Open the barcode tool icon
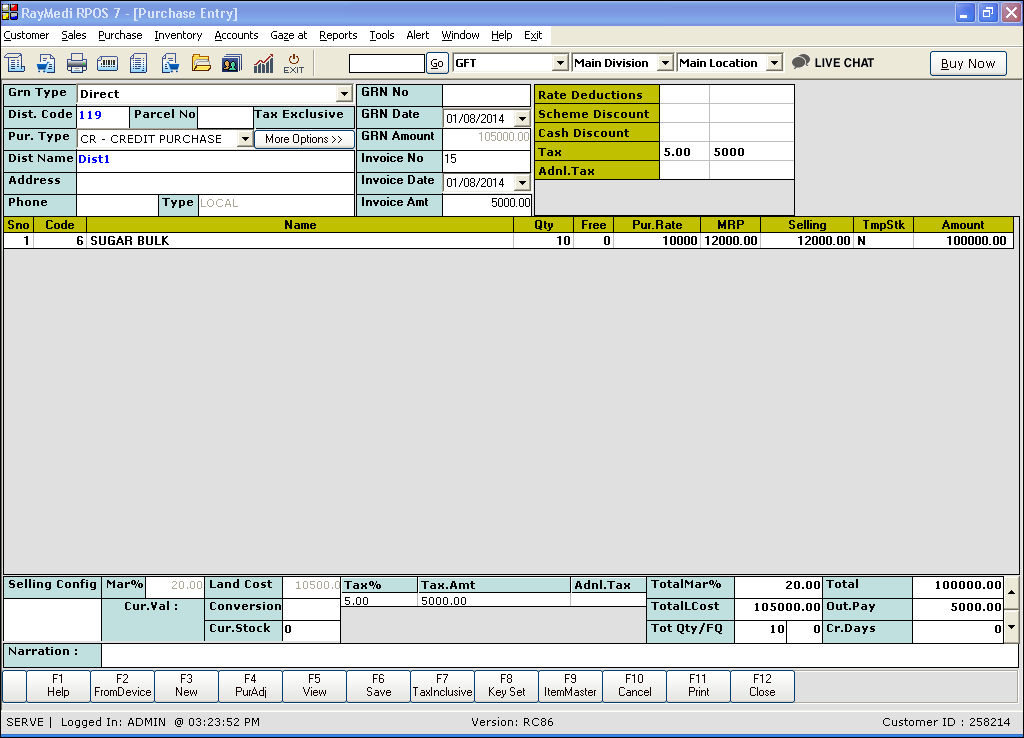Image resolution: width=1024 pixels, height=738 pixels. (x=108, y=63)
